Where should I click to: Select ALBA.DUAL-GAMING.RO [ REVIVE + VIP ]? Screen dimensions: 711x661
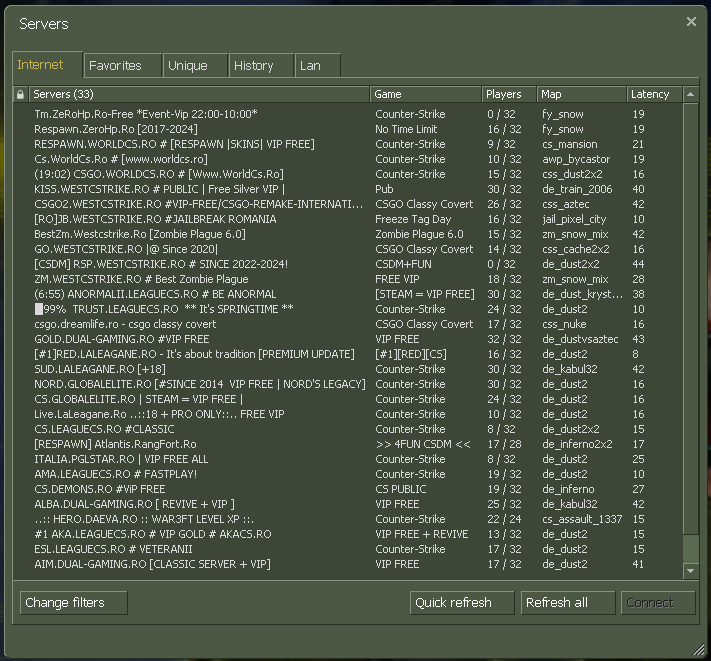[x=348, y=504]
